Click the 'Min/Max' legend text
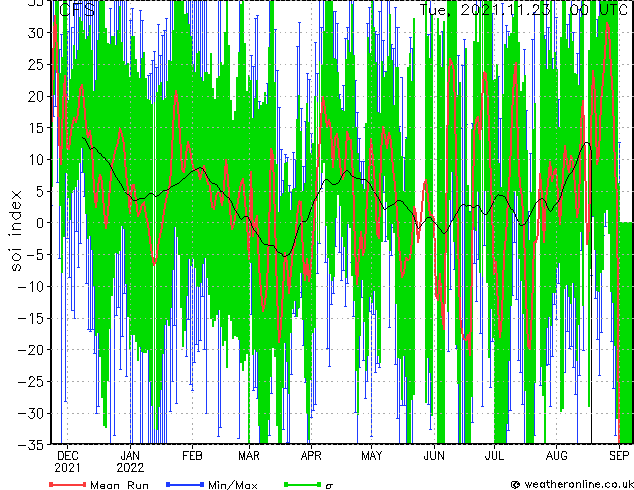634x490 pixels. [232, 485]
